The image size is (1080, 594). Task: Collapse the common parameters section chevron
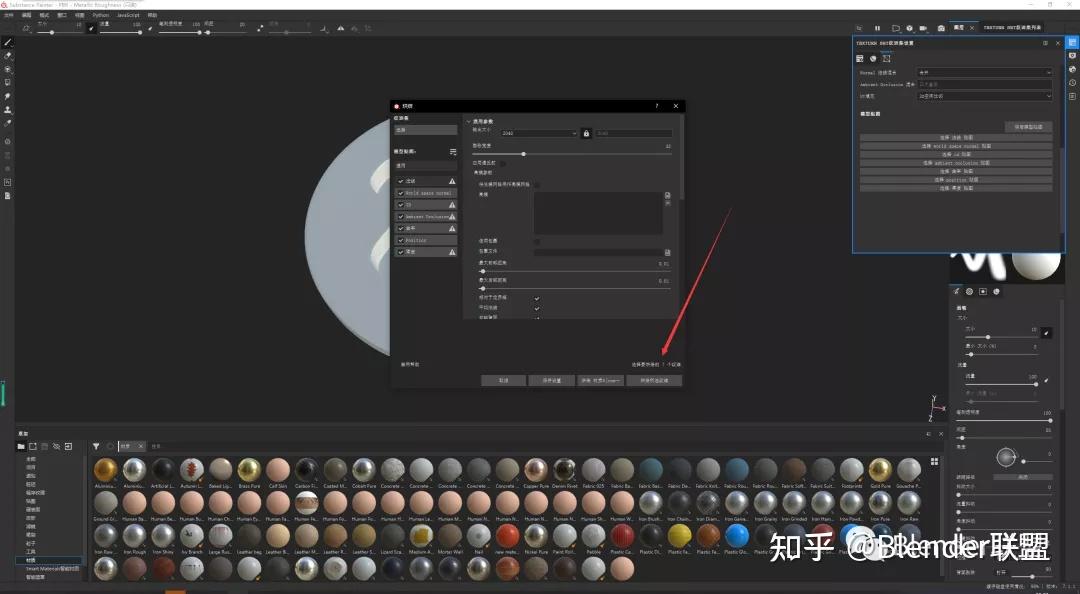pyautogui.click(x=468, y=121)
